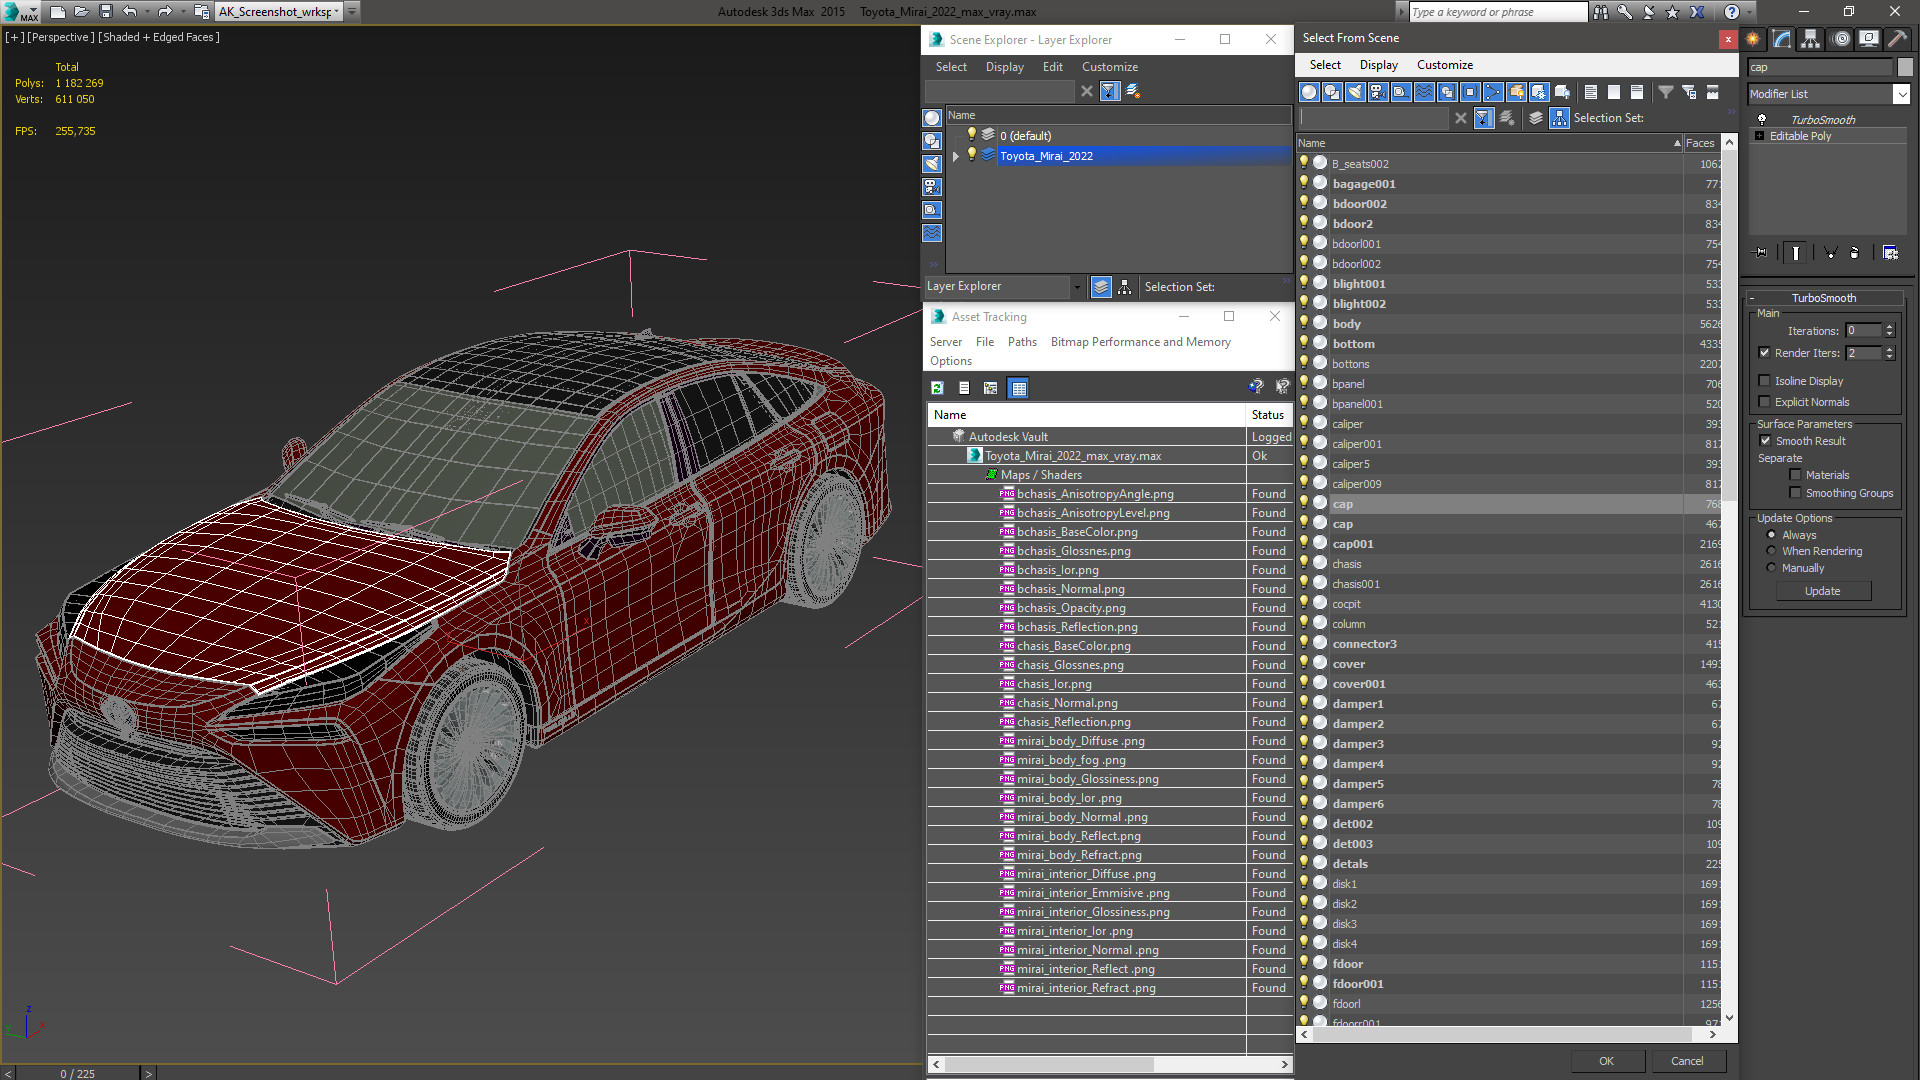Click the Redo arrow icon

pos(165,12)
